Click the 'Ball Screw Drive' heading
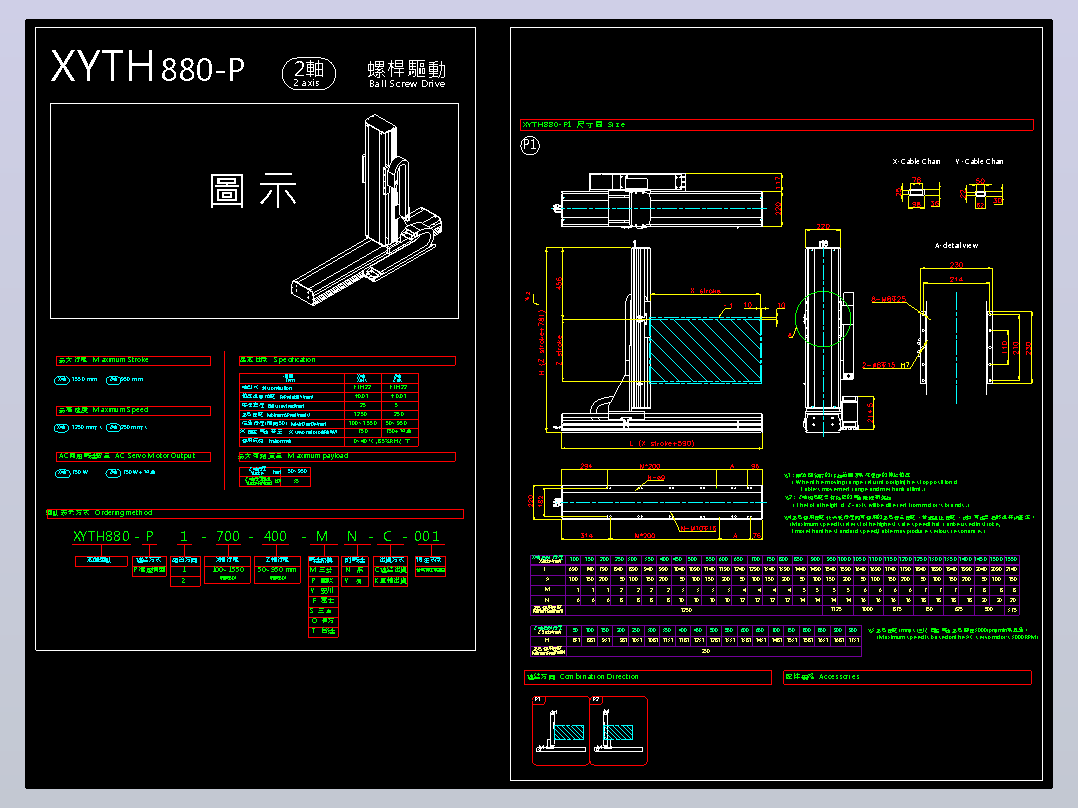Viewport: 1078px width, 808px height. tap(407, 84)
